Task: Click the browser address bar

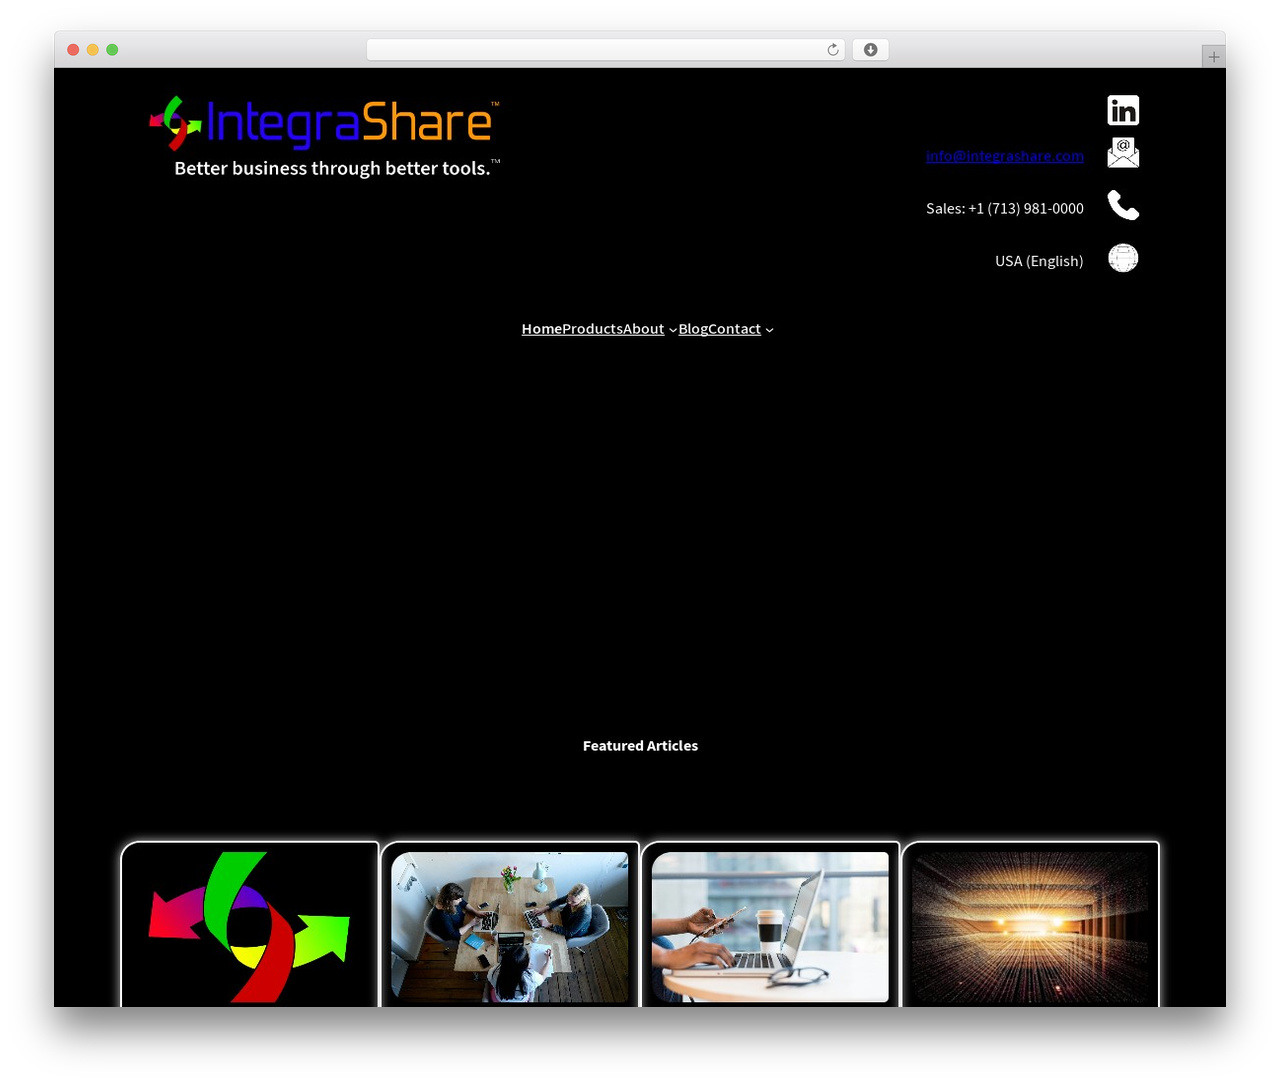Action: click(606, 50)
